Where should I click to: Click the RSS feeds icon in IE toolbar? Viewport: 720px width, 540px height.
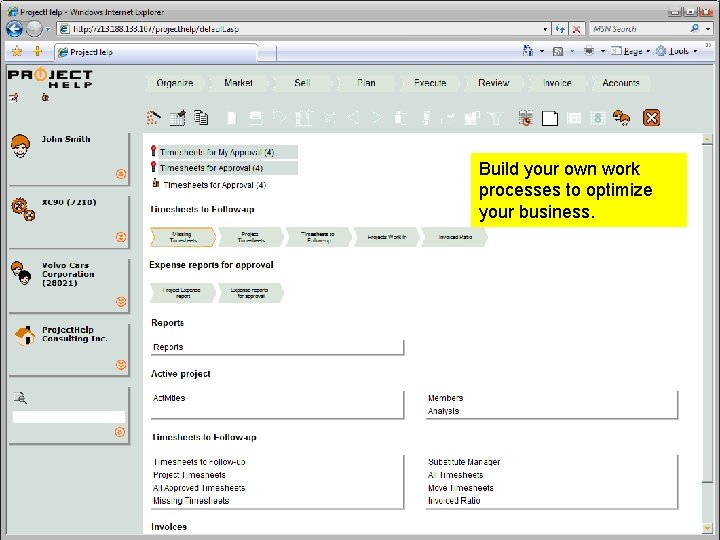coord(558,51)
